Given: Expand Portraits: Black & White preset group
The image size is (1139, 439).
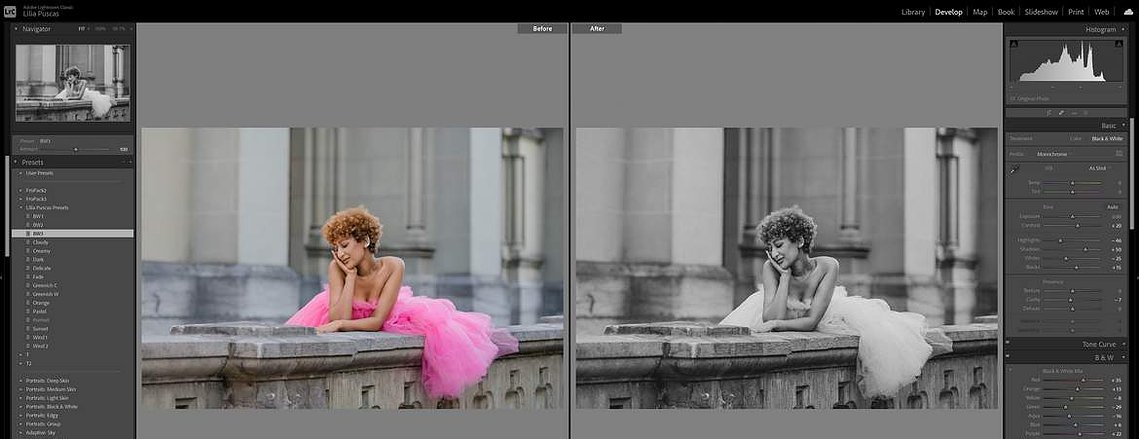Looking at the screenshot, I should (x=20, y=407).
